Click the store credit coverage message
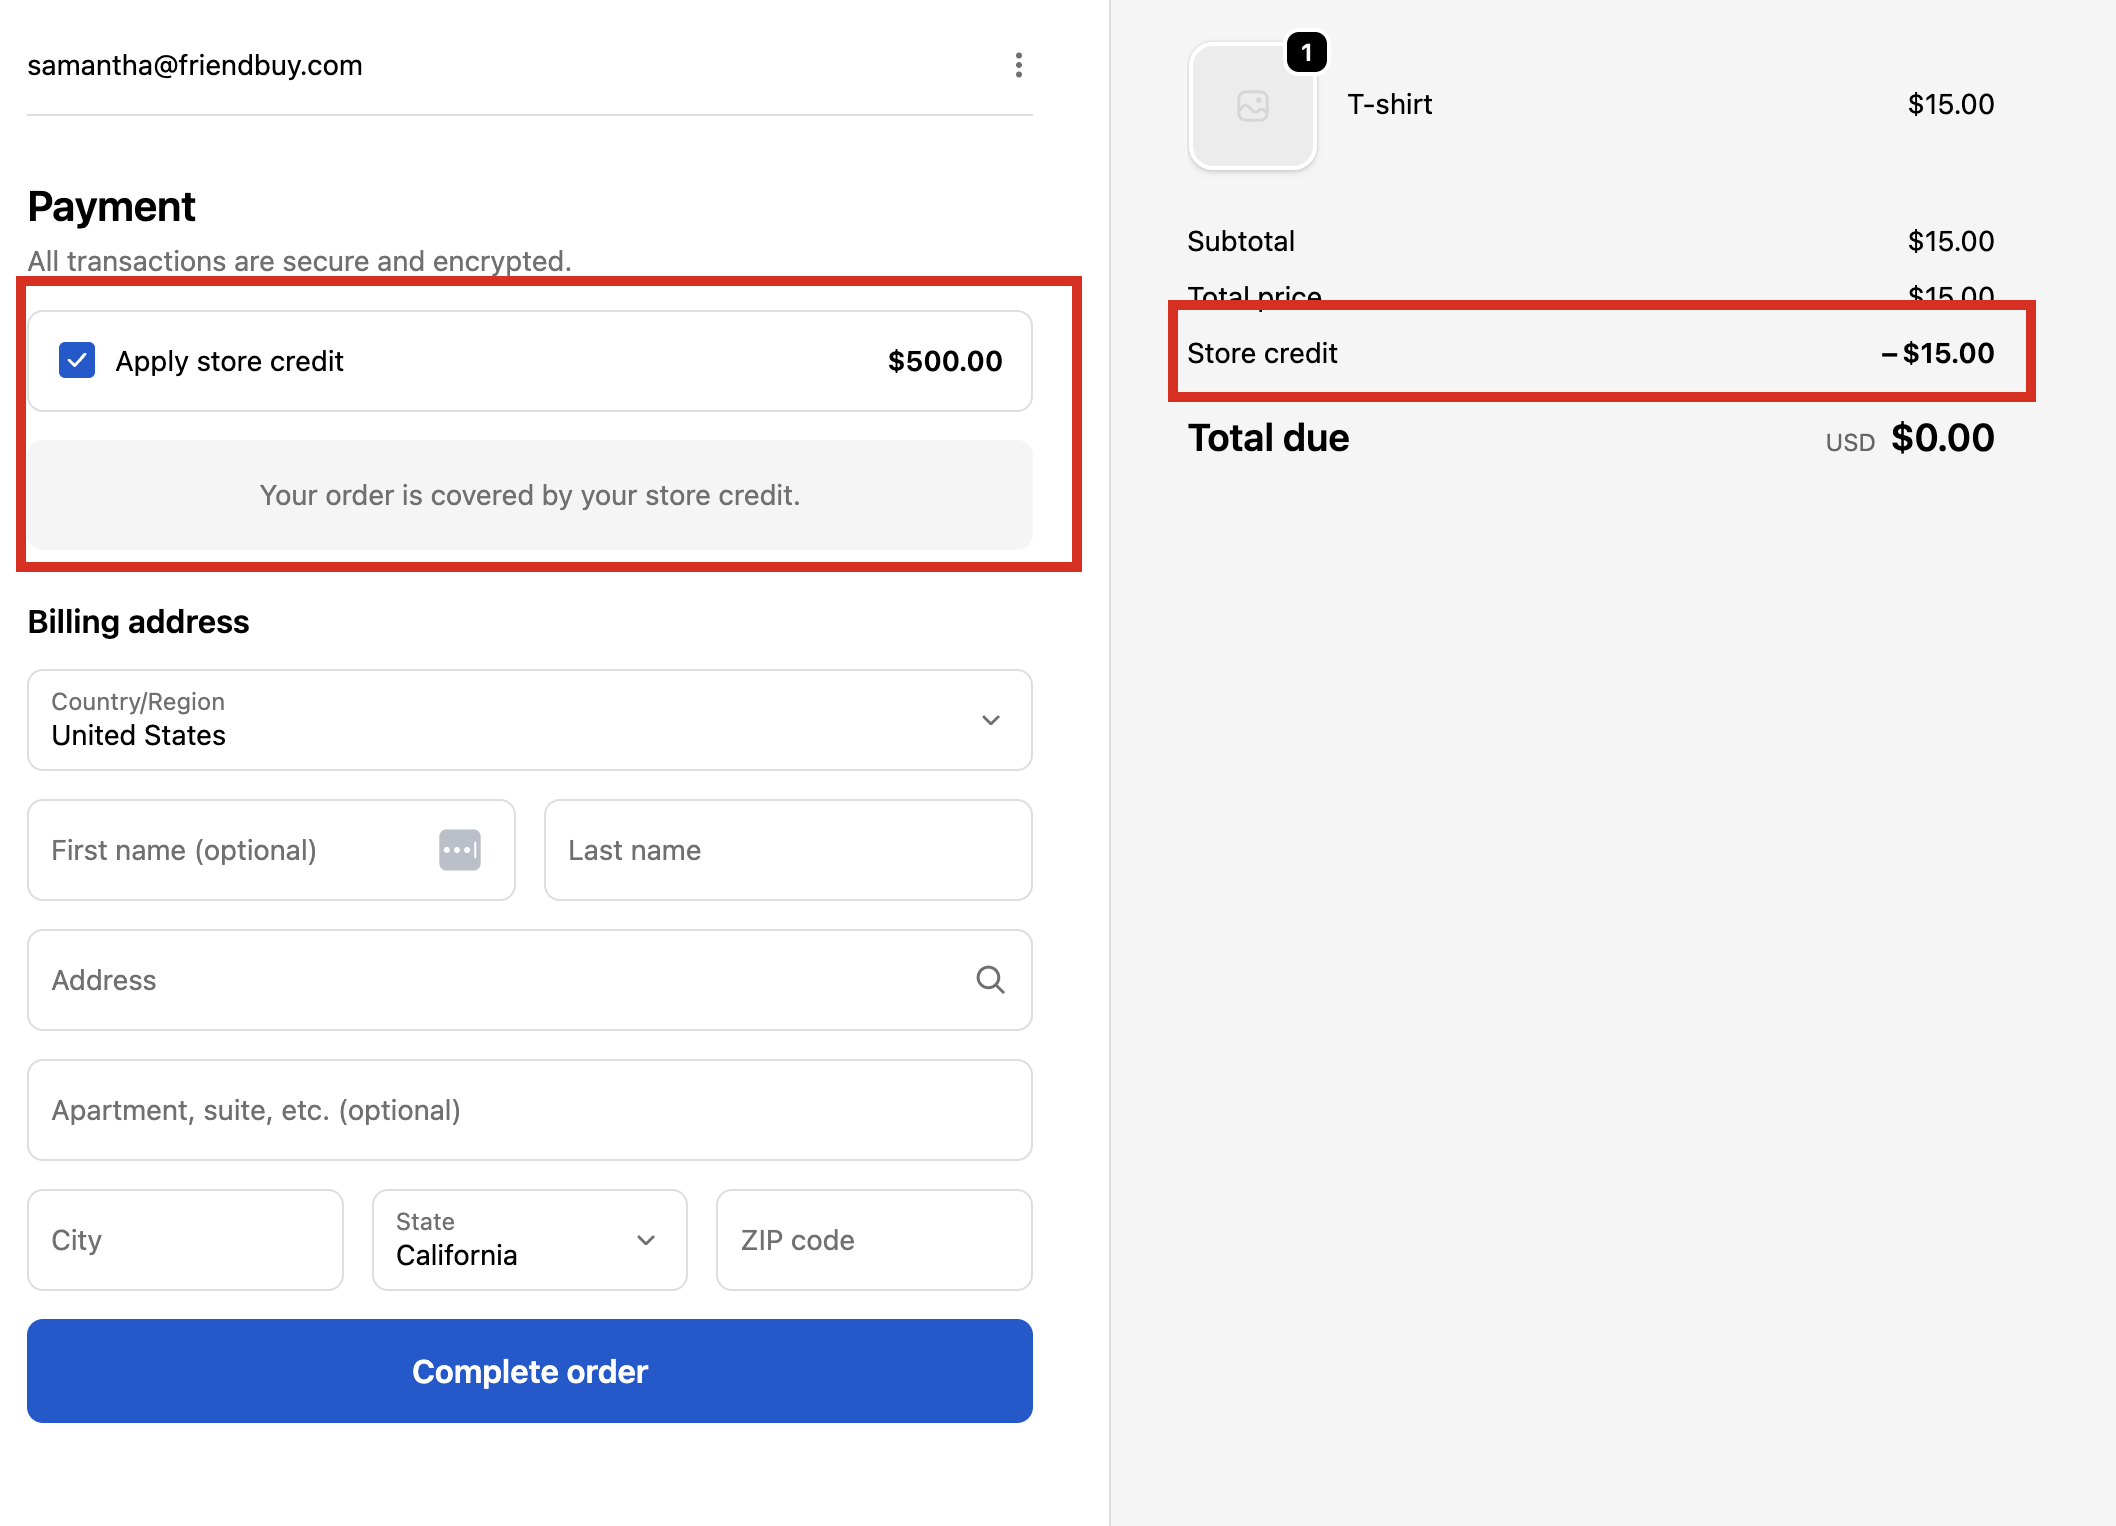This screenshot has width=2116, height=1526. point(529,495)
